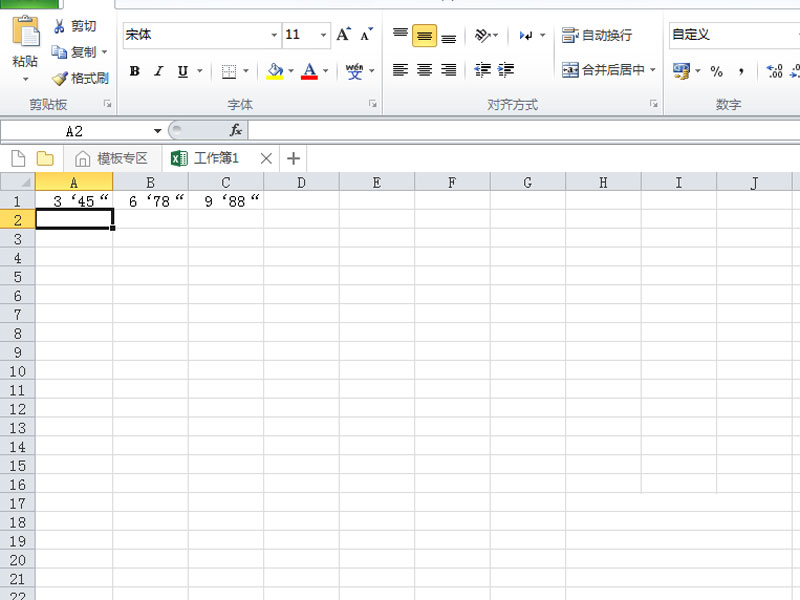Image resolution: width=800 pixels, height=600 pixels.
Task: Switch to the 模板专区 tab
Action: tap(112, 158)
